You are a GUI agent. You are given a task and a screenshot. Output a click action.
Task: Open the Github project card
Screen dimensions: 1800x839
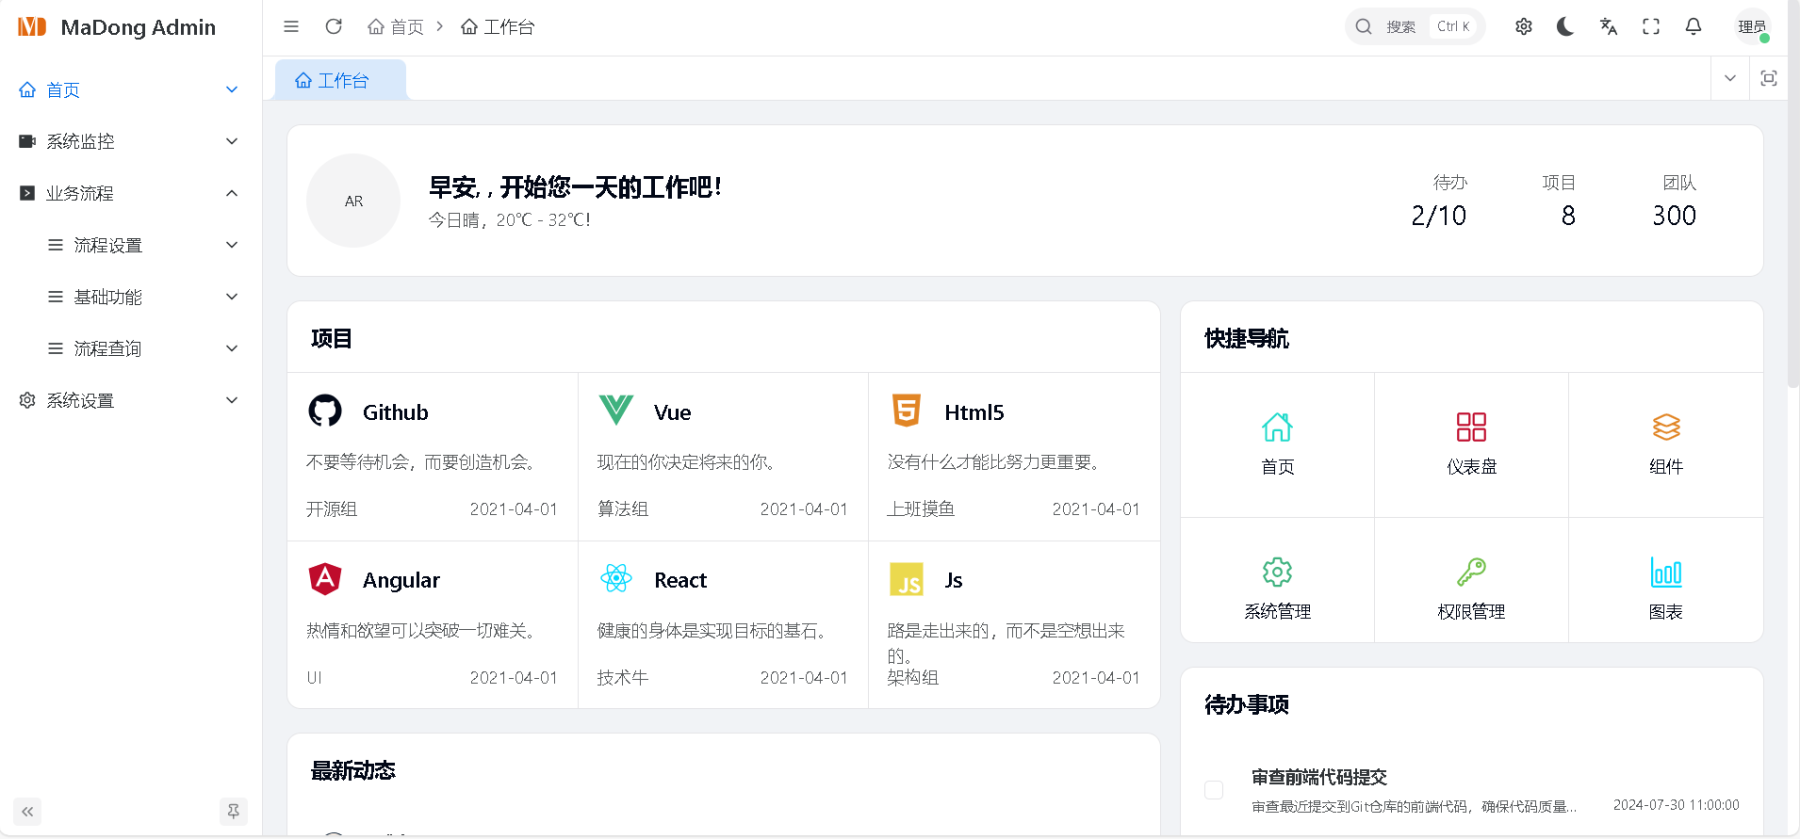[432, 456]
